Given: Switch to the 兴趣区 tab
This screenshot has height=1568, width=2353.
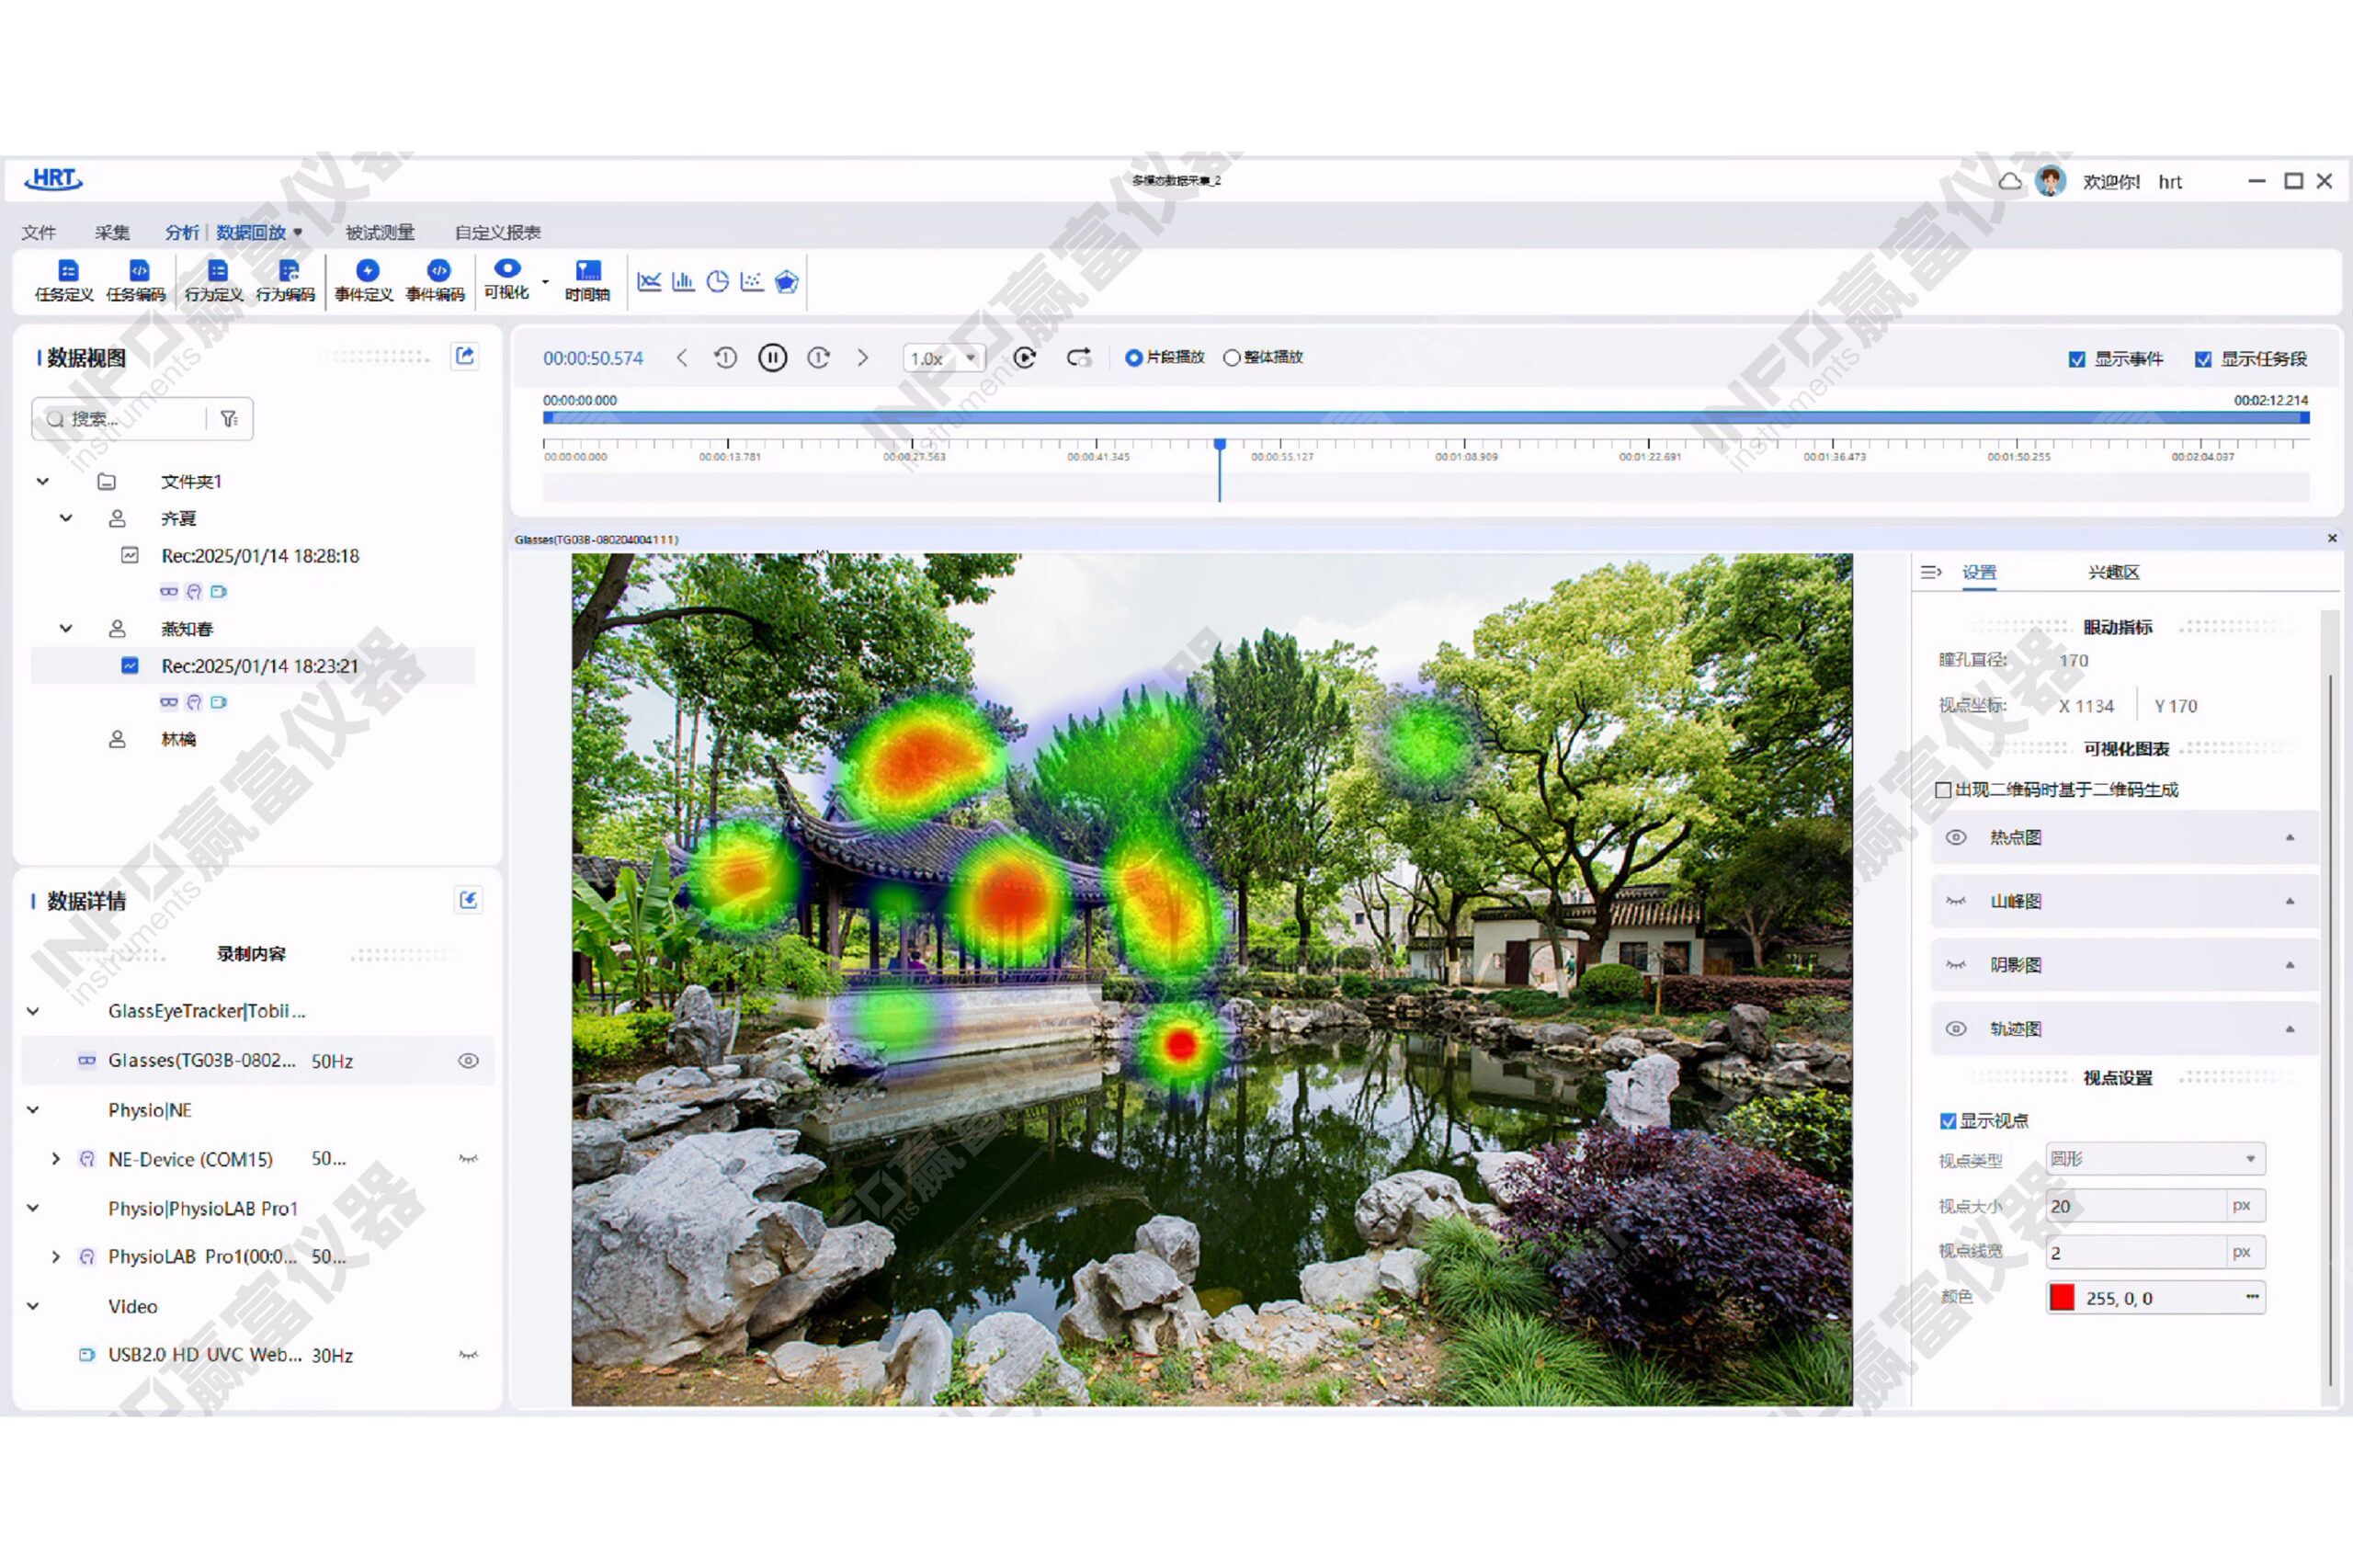Looking at the screenshot, I should 2112,573.
